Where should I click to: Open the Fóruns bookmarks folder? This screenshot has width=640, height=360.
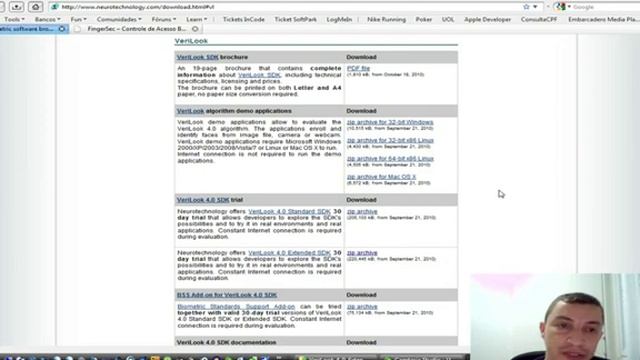(164, 19)
